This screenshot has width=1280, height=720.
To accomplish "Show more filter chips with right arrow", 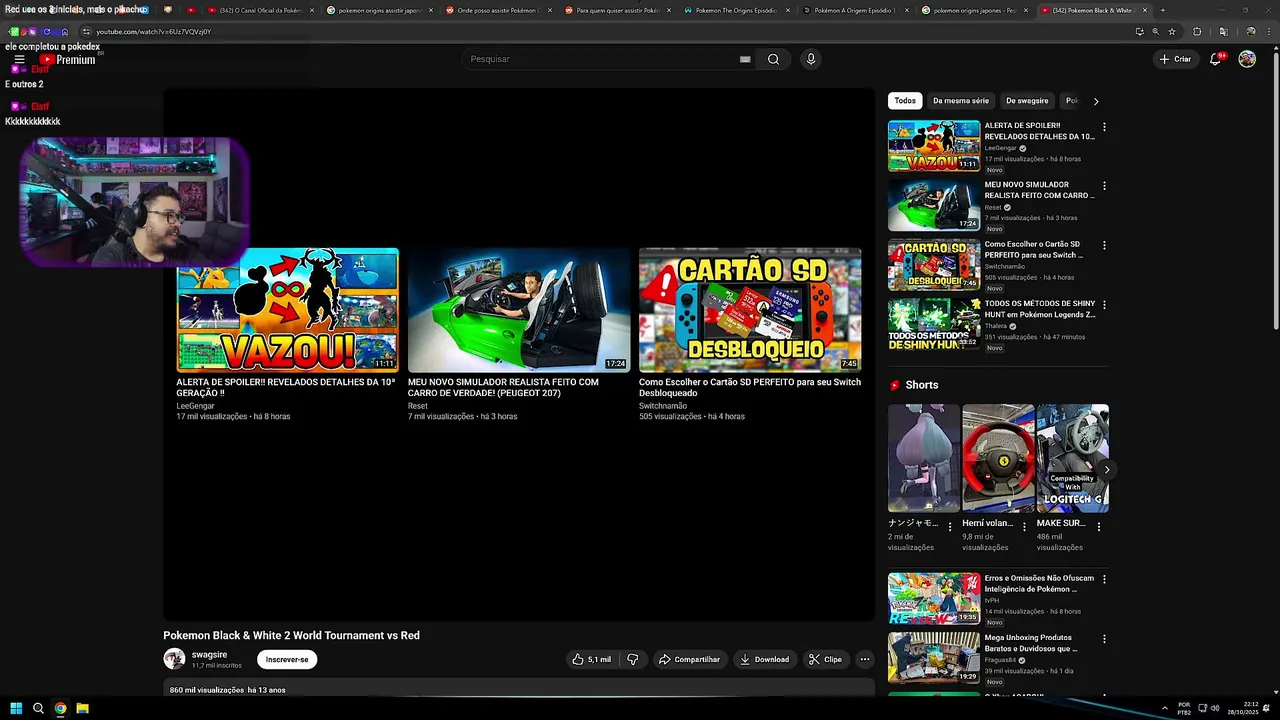I will point(1096,101).
